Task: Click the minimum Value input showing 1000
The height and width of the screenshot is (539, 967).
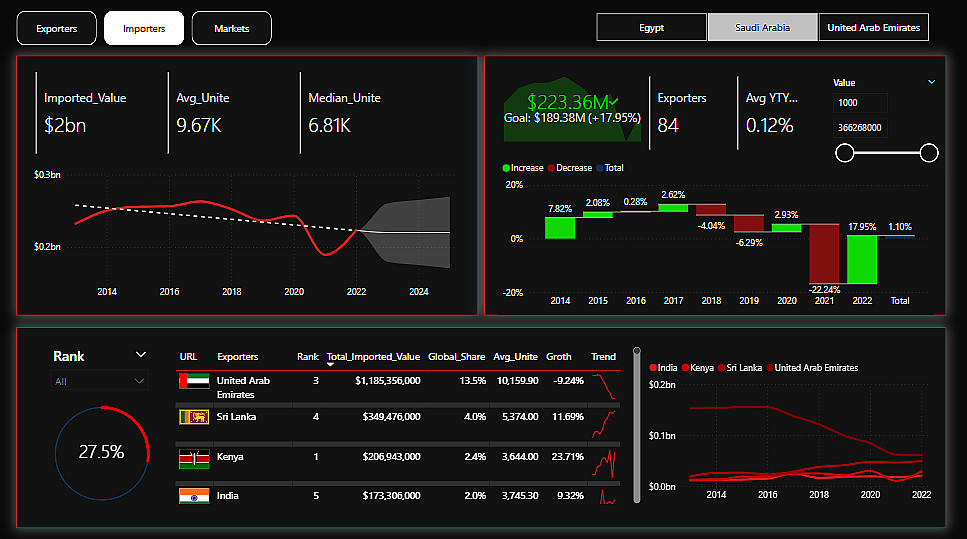Action: point(860,102)
